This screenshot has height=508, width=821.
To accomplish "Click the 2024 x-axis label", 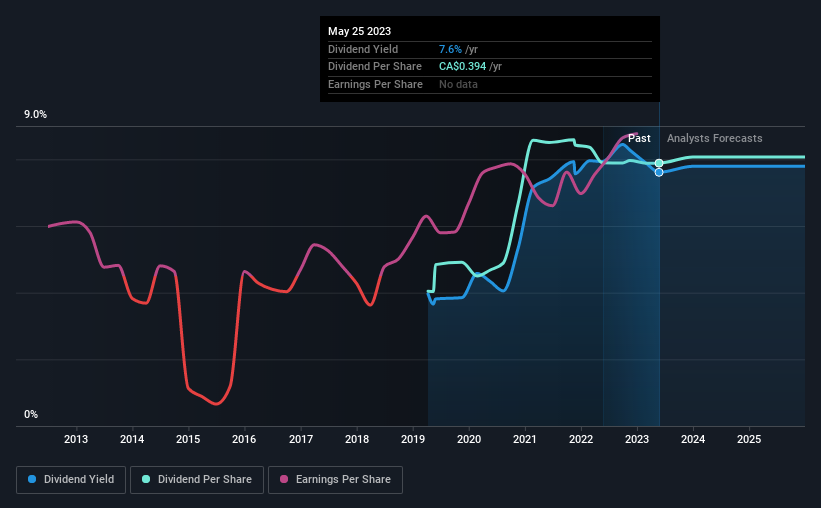I will pos(693,439).
